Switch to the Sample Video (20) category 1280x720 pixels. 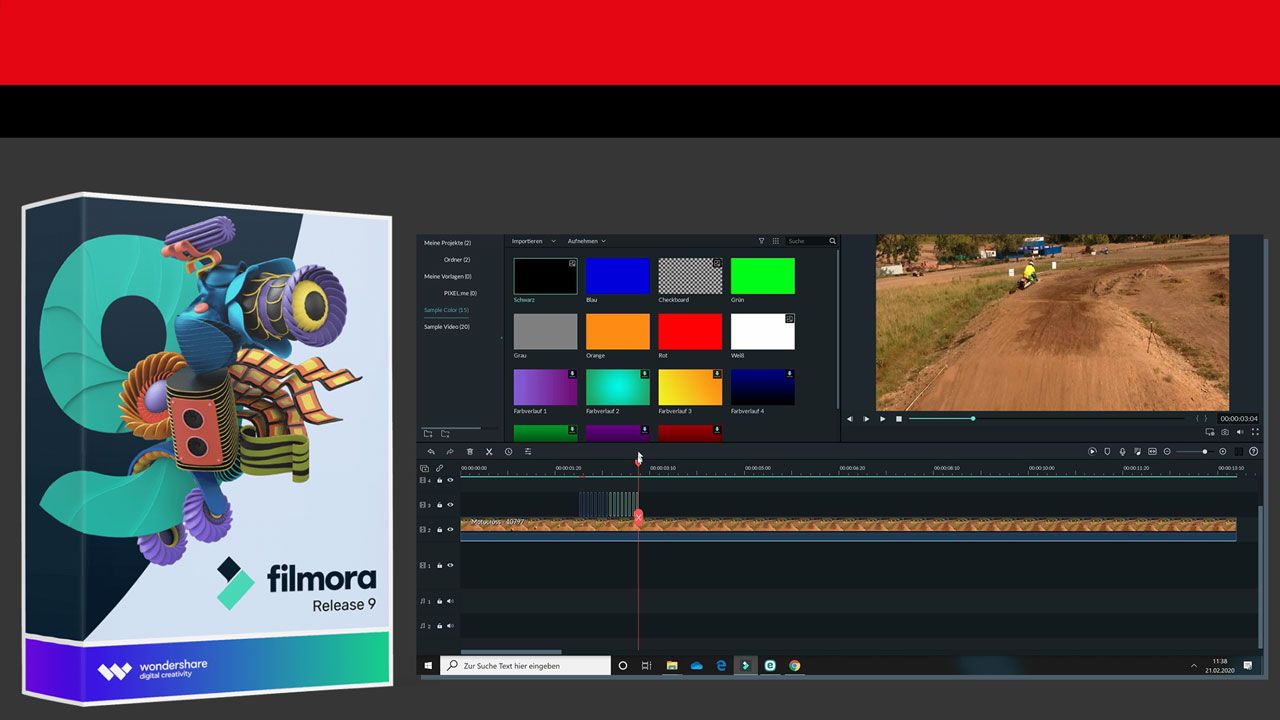446,326
